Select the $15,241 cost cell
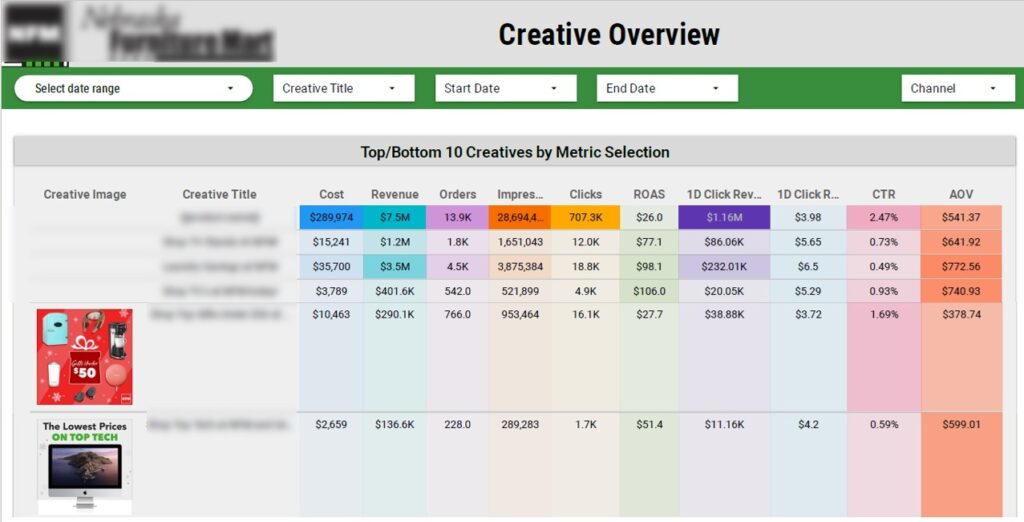Screen dimensions: 1024x522 pyautogui.click(x=331, y=242)
